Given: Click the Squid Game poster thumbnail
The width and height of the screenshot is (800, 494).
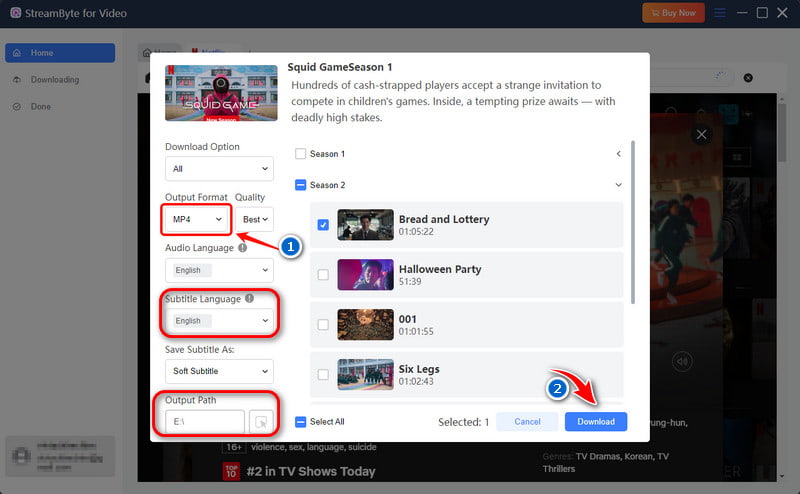Looking at the screenshot, I should click(x=221, y=93).
